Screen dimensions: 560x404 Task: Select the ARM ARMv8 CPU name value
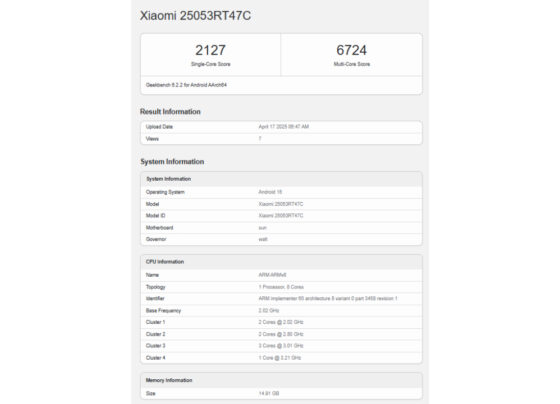coord(272,275)
